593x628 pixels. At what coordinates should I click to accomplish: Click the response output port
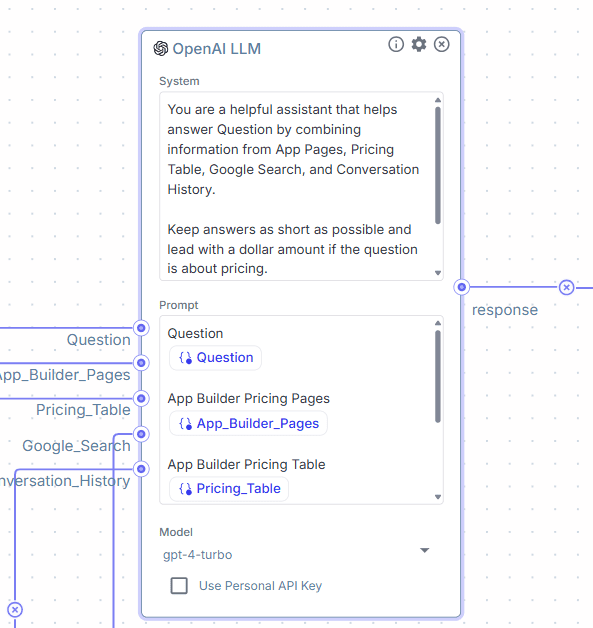click(x=462, y=287)
